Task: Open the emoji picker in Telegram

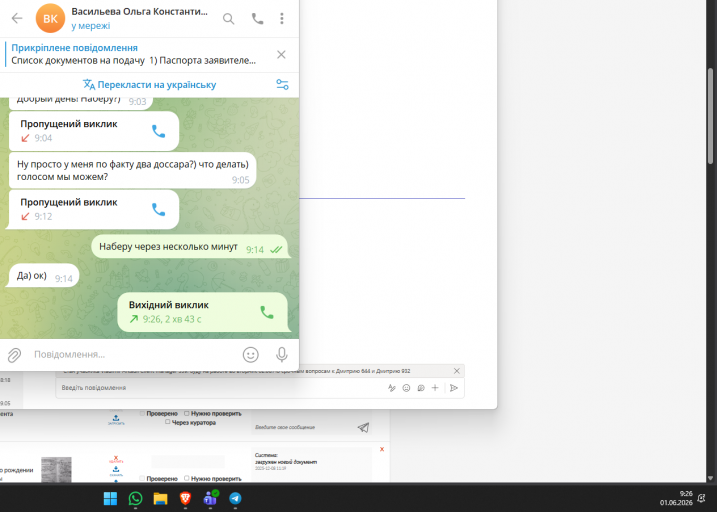Action: tap(251, 355)
